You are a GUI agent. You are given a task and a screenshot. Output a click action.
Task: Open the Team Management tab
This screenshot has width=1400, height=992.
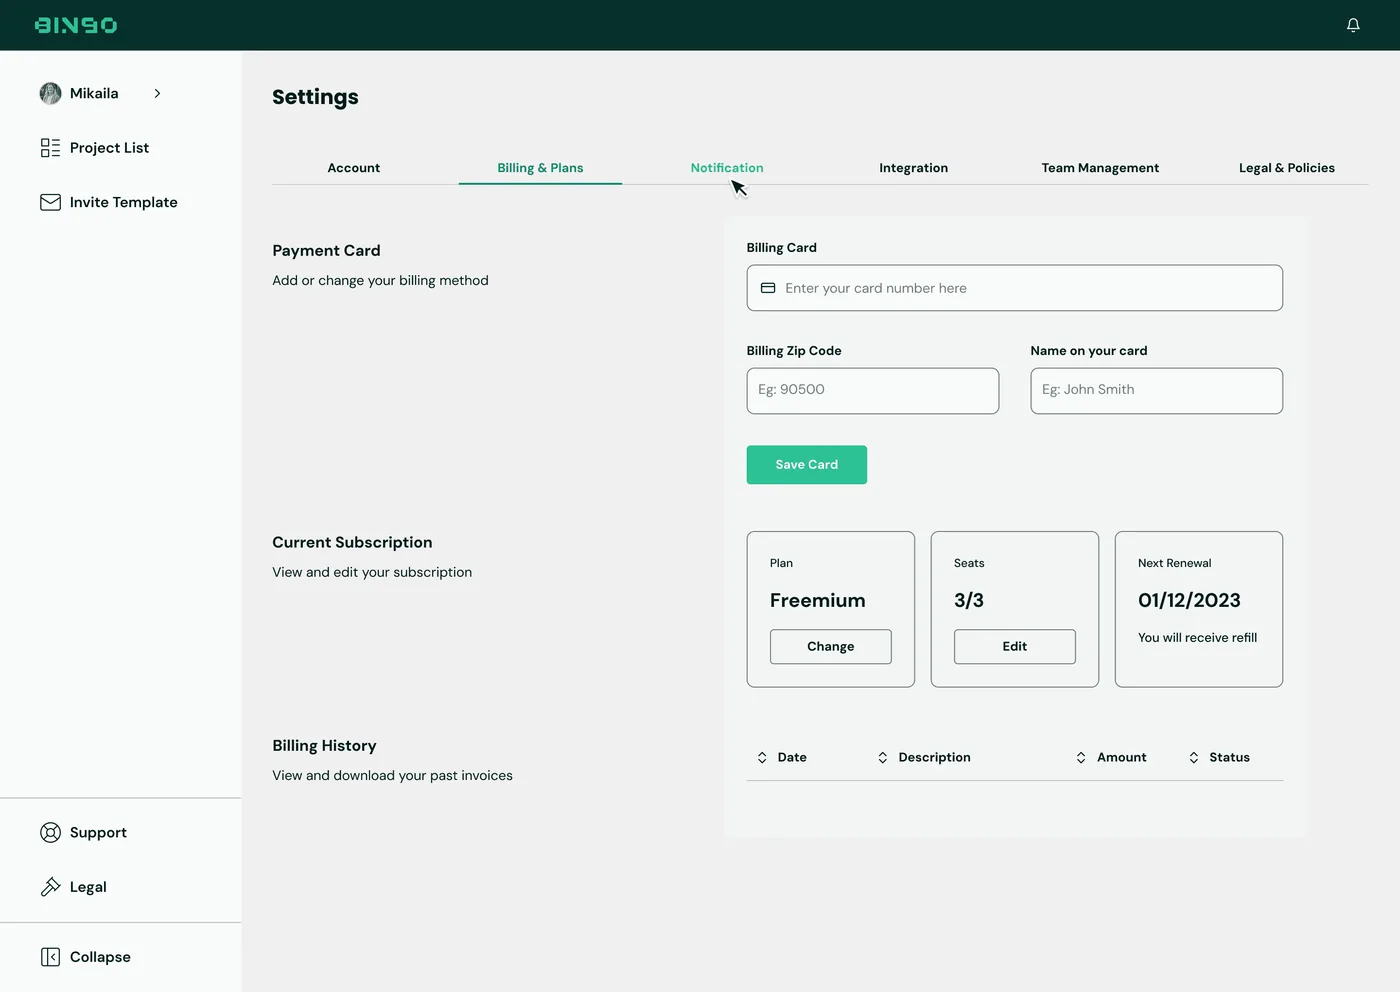(1100, 168)
